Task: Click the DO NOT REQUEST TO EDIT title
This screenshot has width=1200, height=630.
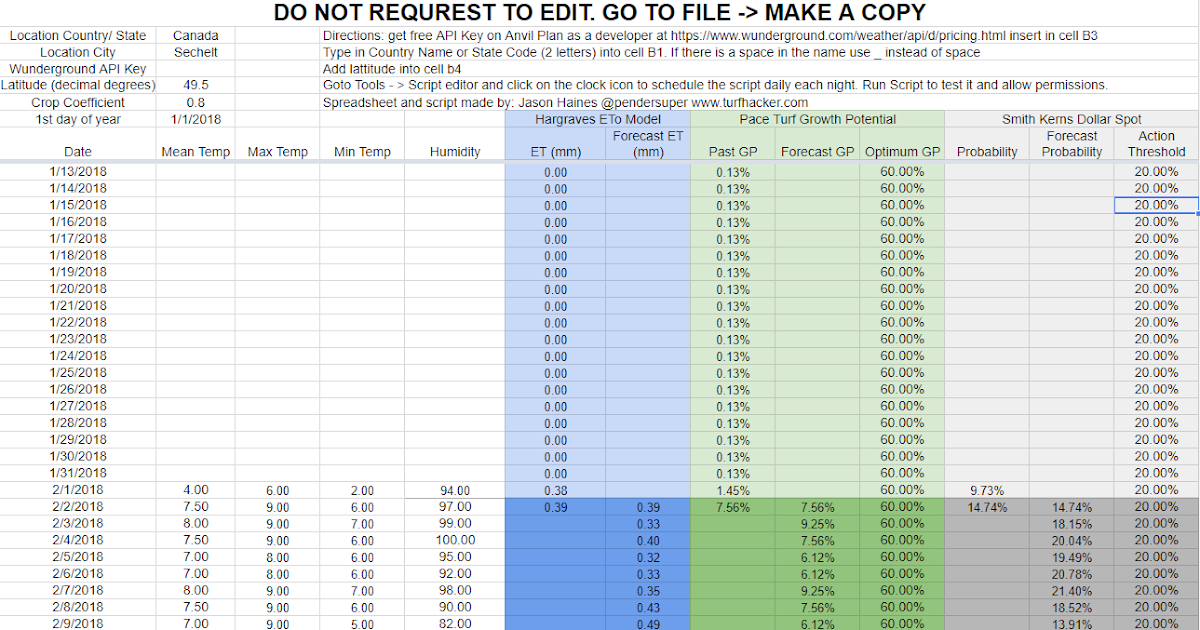Action: [600, 13]
